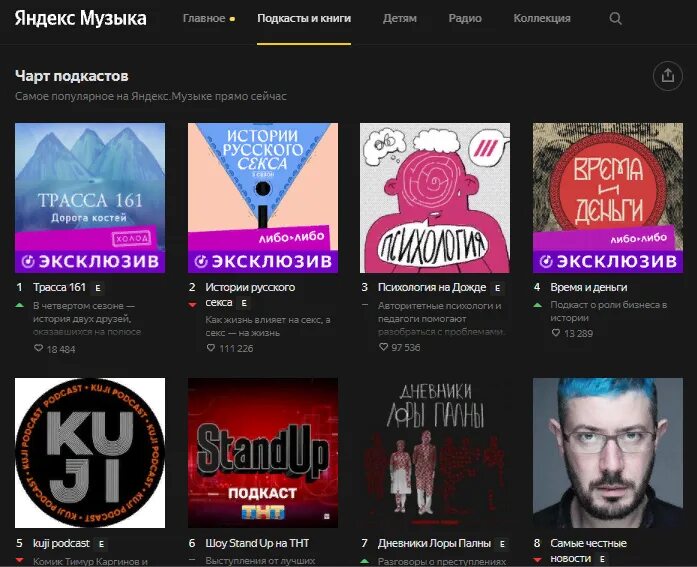Click E badge beside Истории русского секса
This screenshot has width=697, height=567.
(x=244, y=303)
